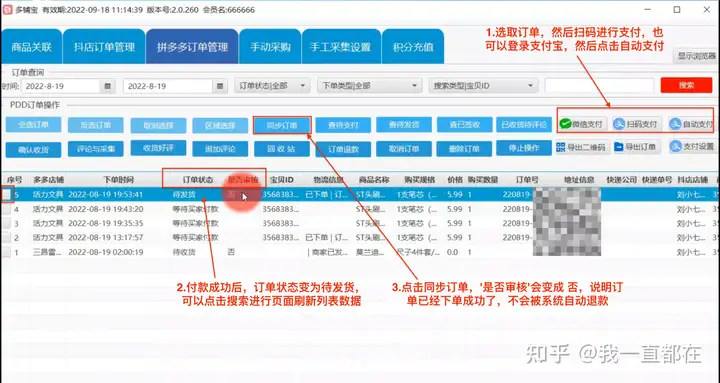Viewport: 720px width, 383px height.
Task: Click the 全选订单 button
Action: [x=33, y=125]
